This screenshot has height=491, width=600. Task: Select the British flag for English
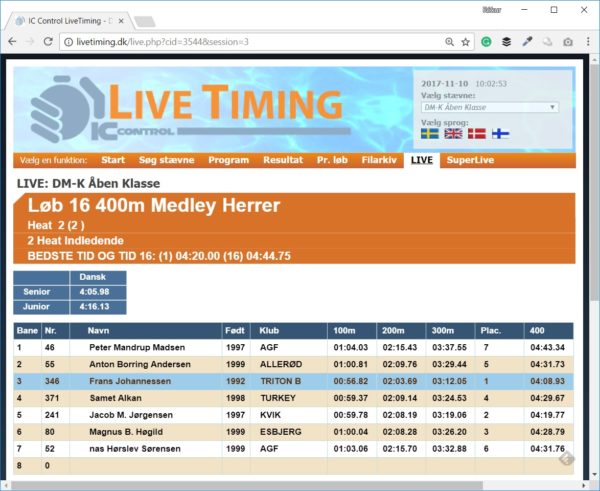[453, 133]
